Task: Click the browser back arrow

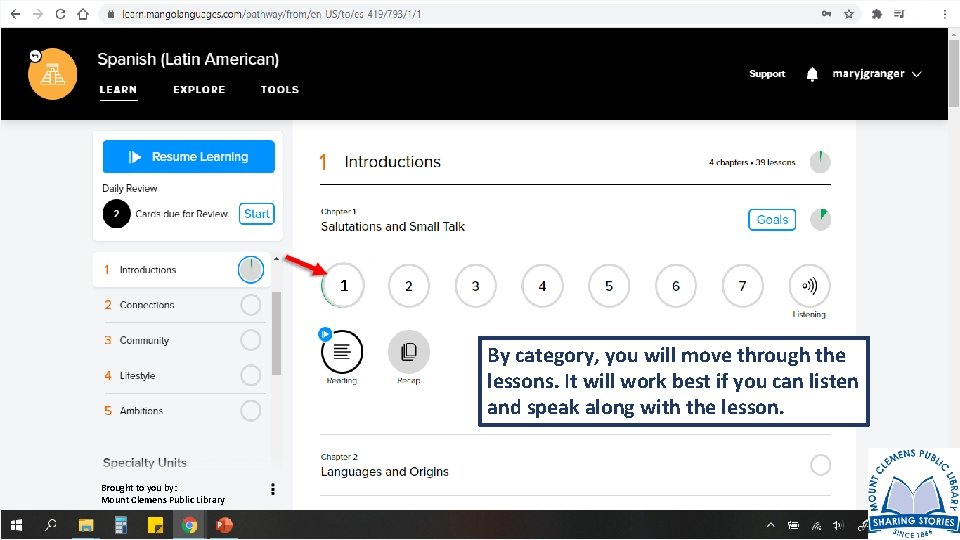Action: [x=16, y=13]
